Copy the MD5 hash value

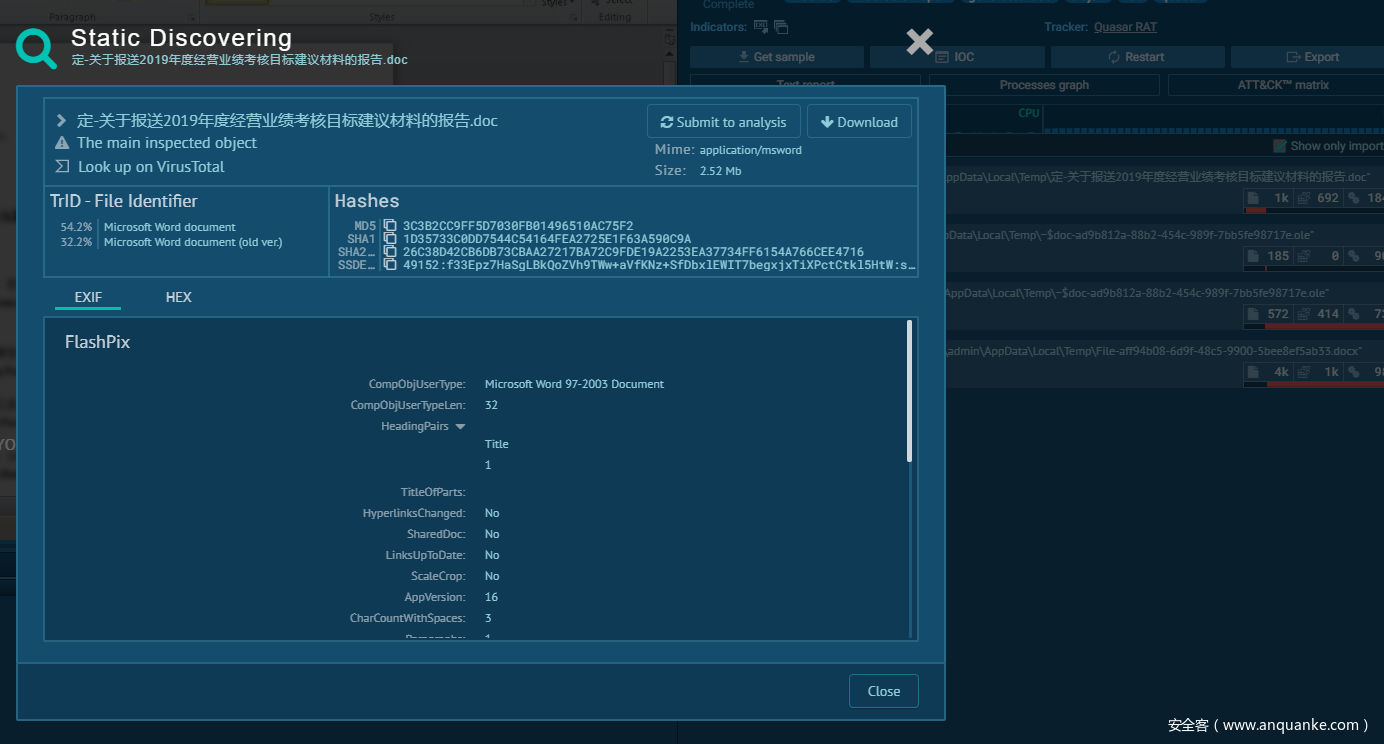point(390,226)
